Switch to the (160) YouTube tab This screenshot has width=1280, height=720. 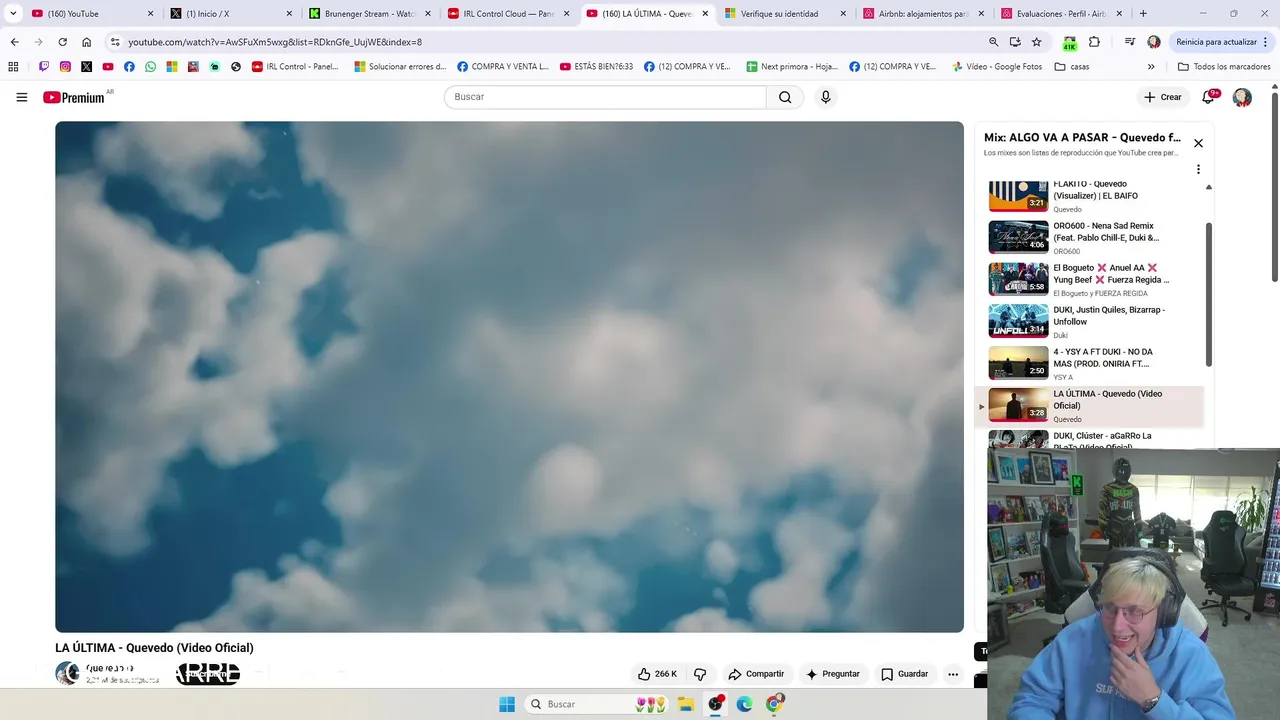click(90, 14)
